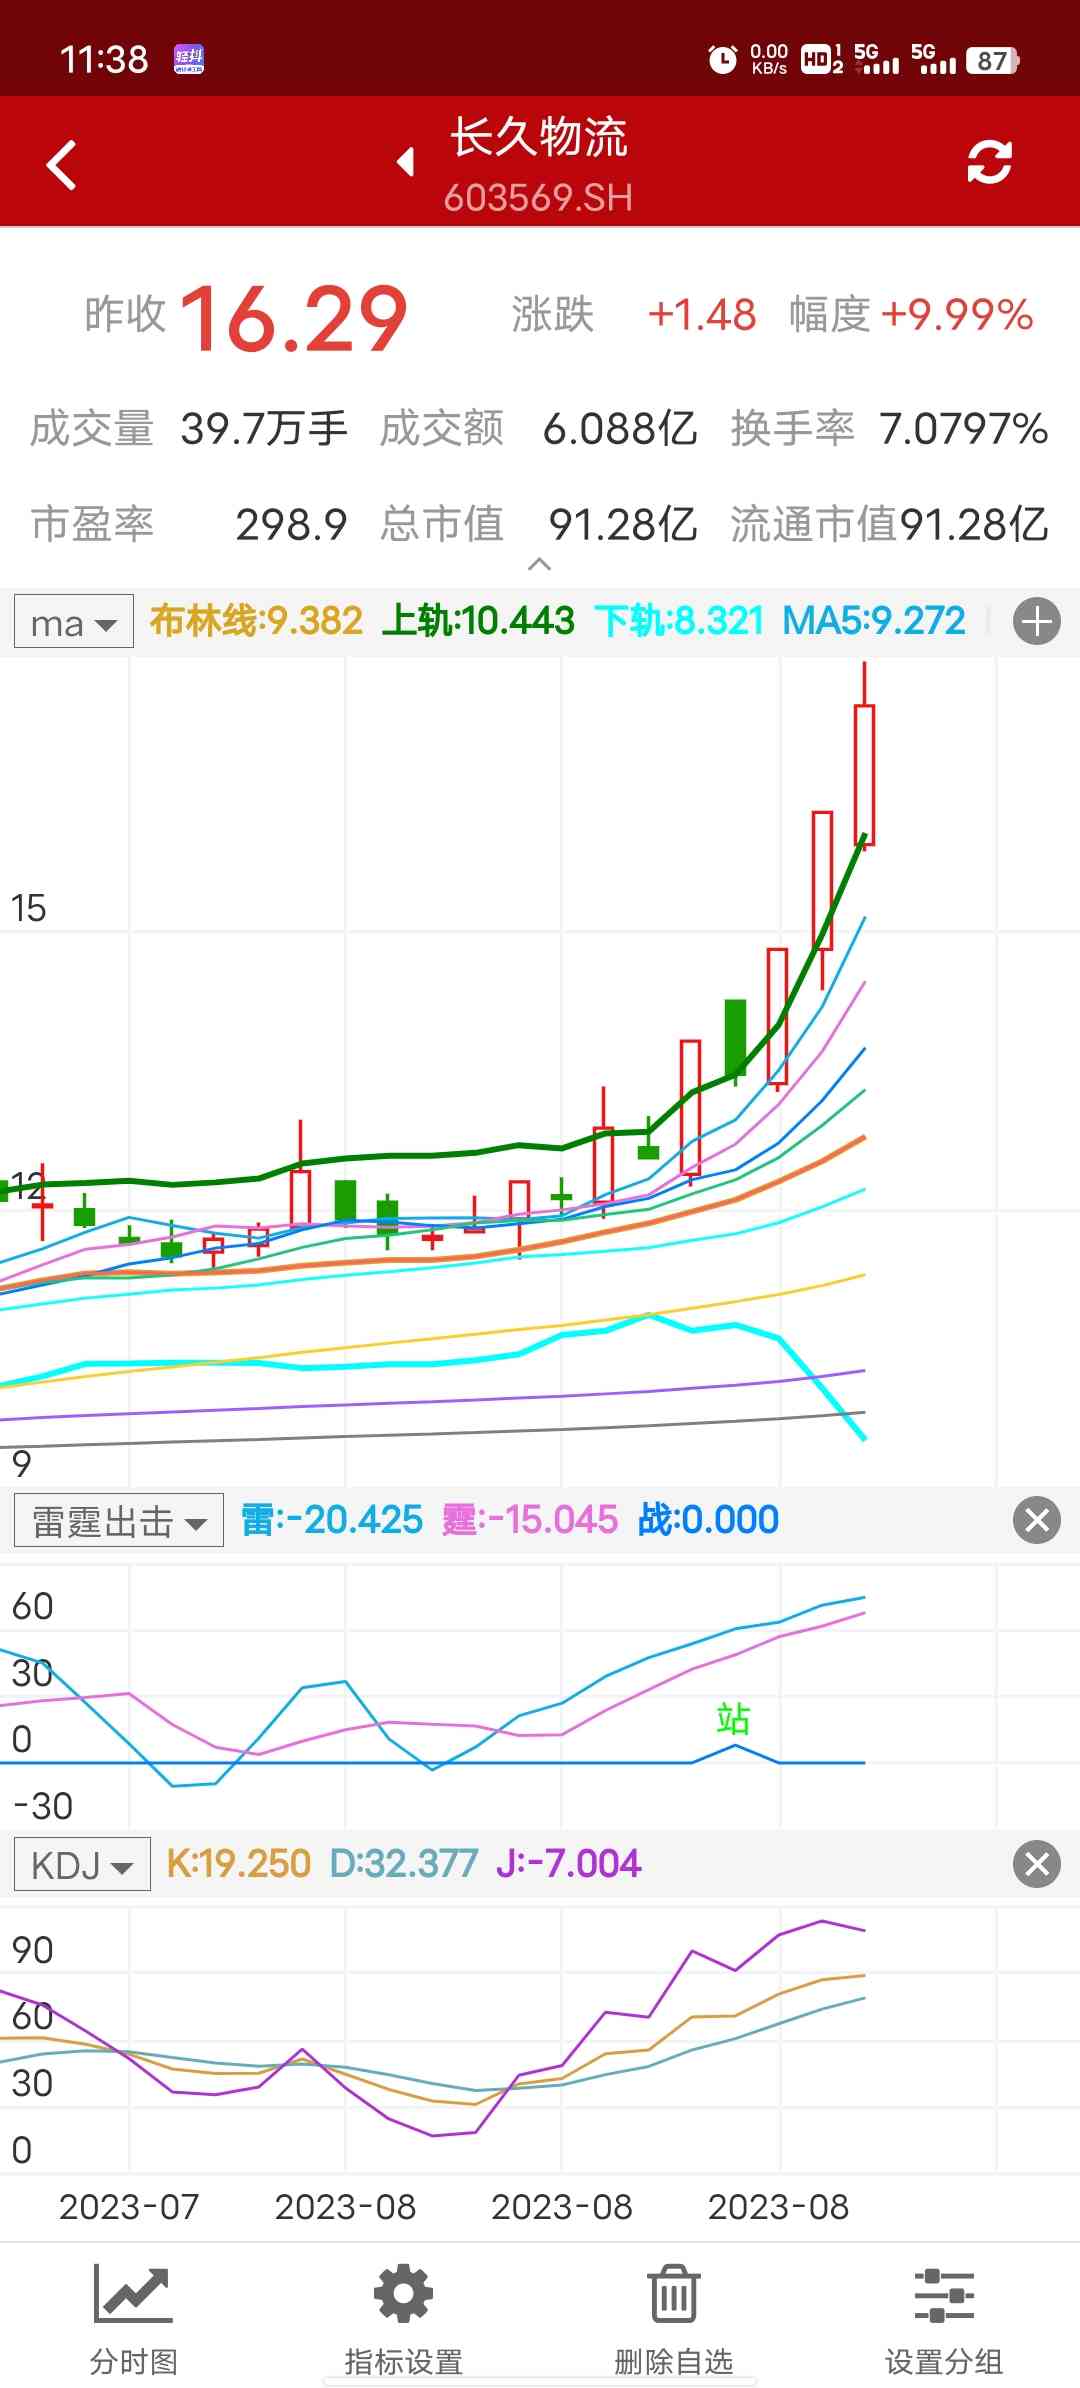
Task: Tap the alarm clock status icon
Action: click(722, 60)
